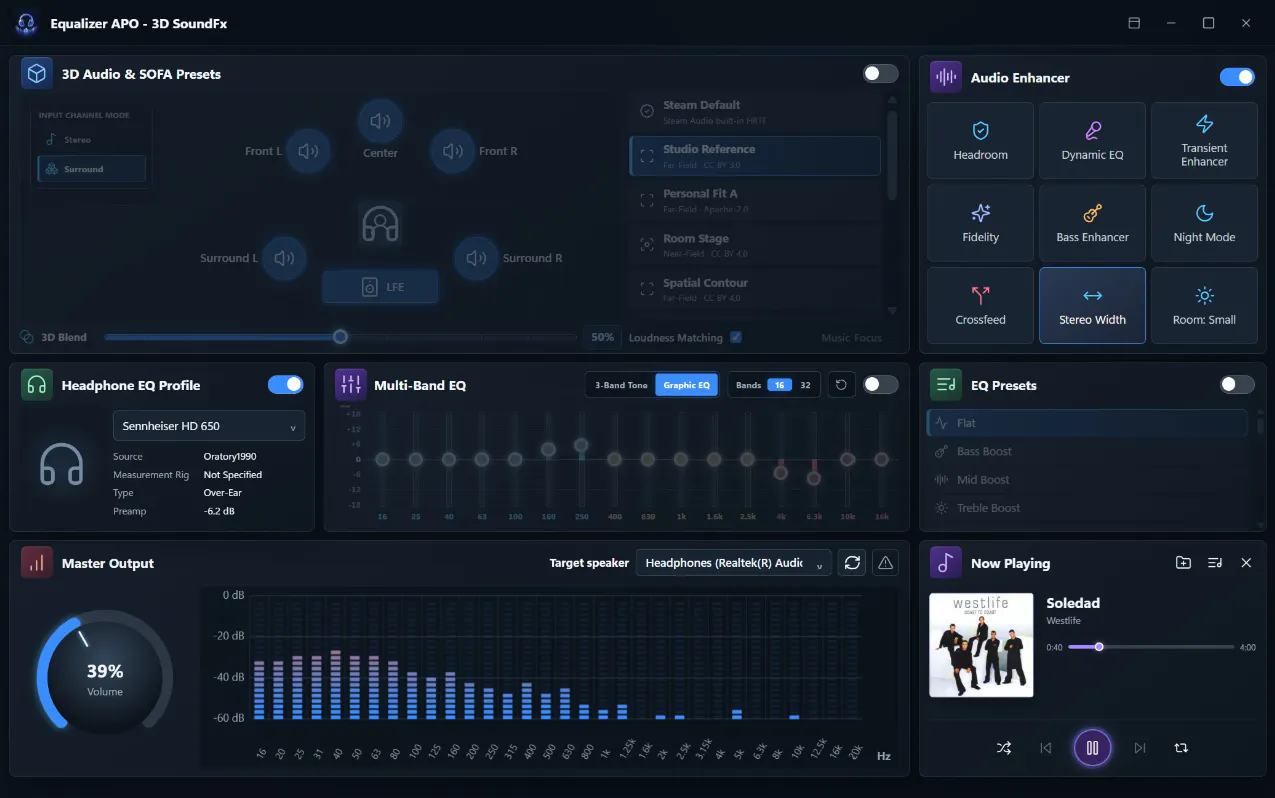Click the Front L speaker icon
The height and width of the screenshot is (798, 1275).
tap(308, 151)
